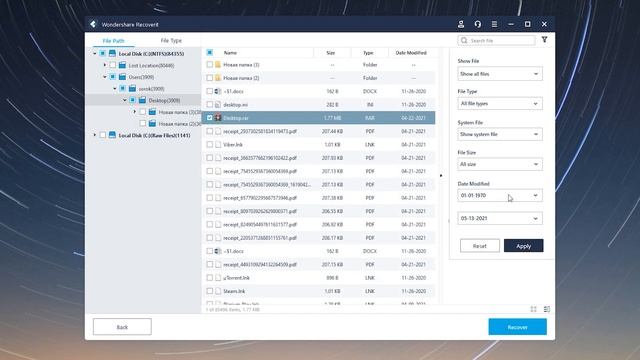Open the hamburger menu icon
Viewport: 640px width, 360px height.
point(494,24)
